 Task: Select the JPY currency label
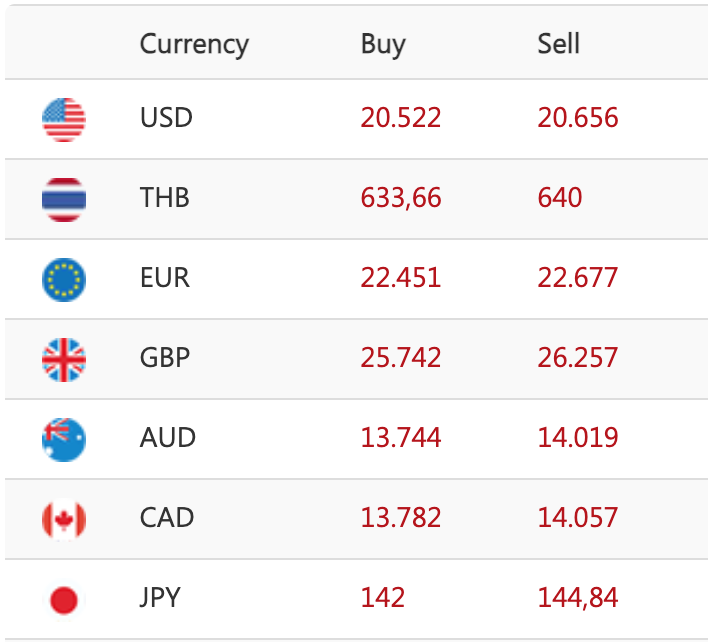click(161, 598)
